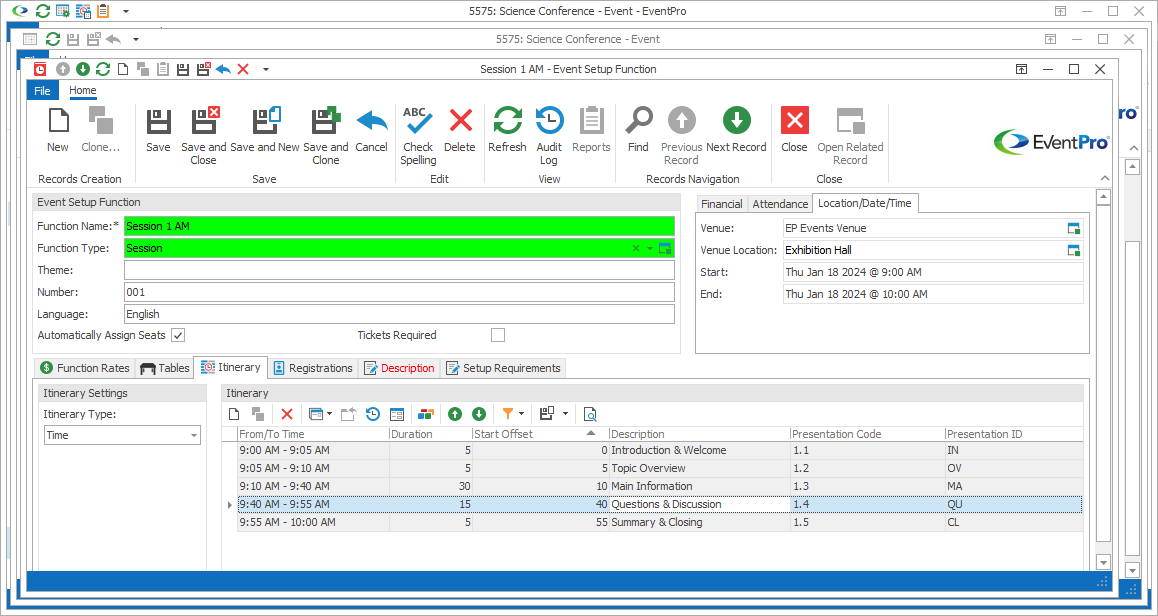Click Save and Close in ribbon
Screen dimensions: 1158x616
[204, 136]
